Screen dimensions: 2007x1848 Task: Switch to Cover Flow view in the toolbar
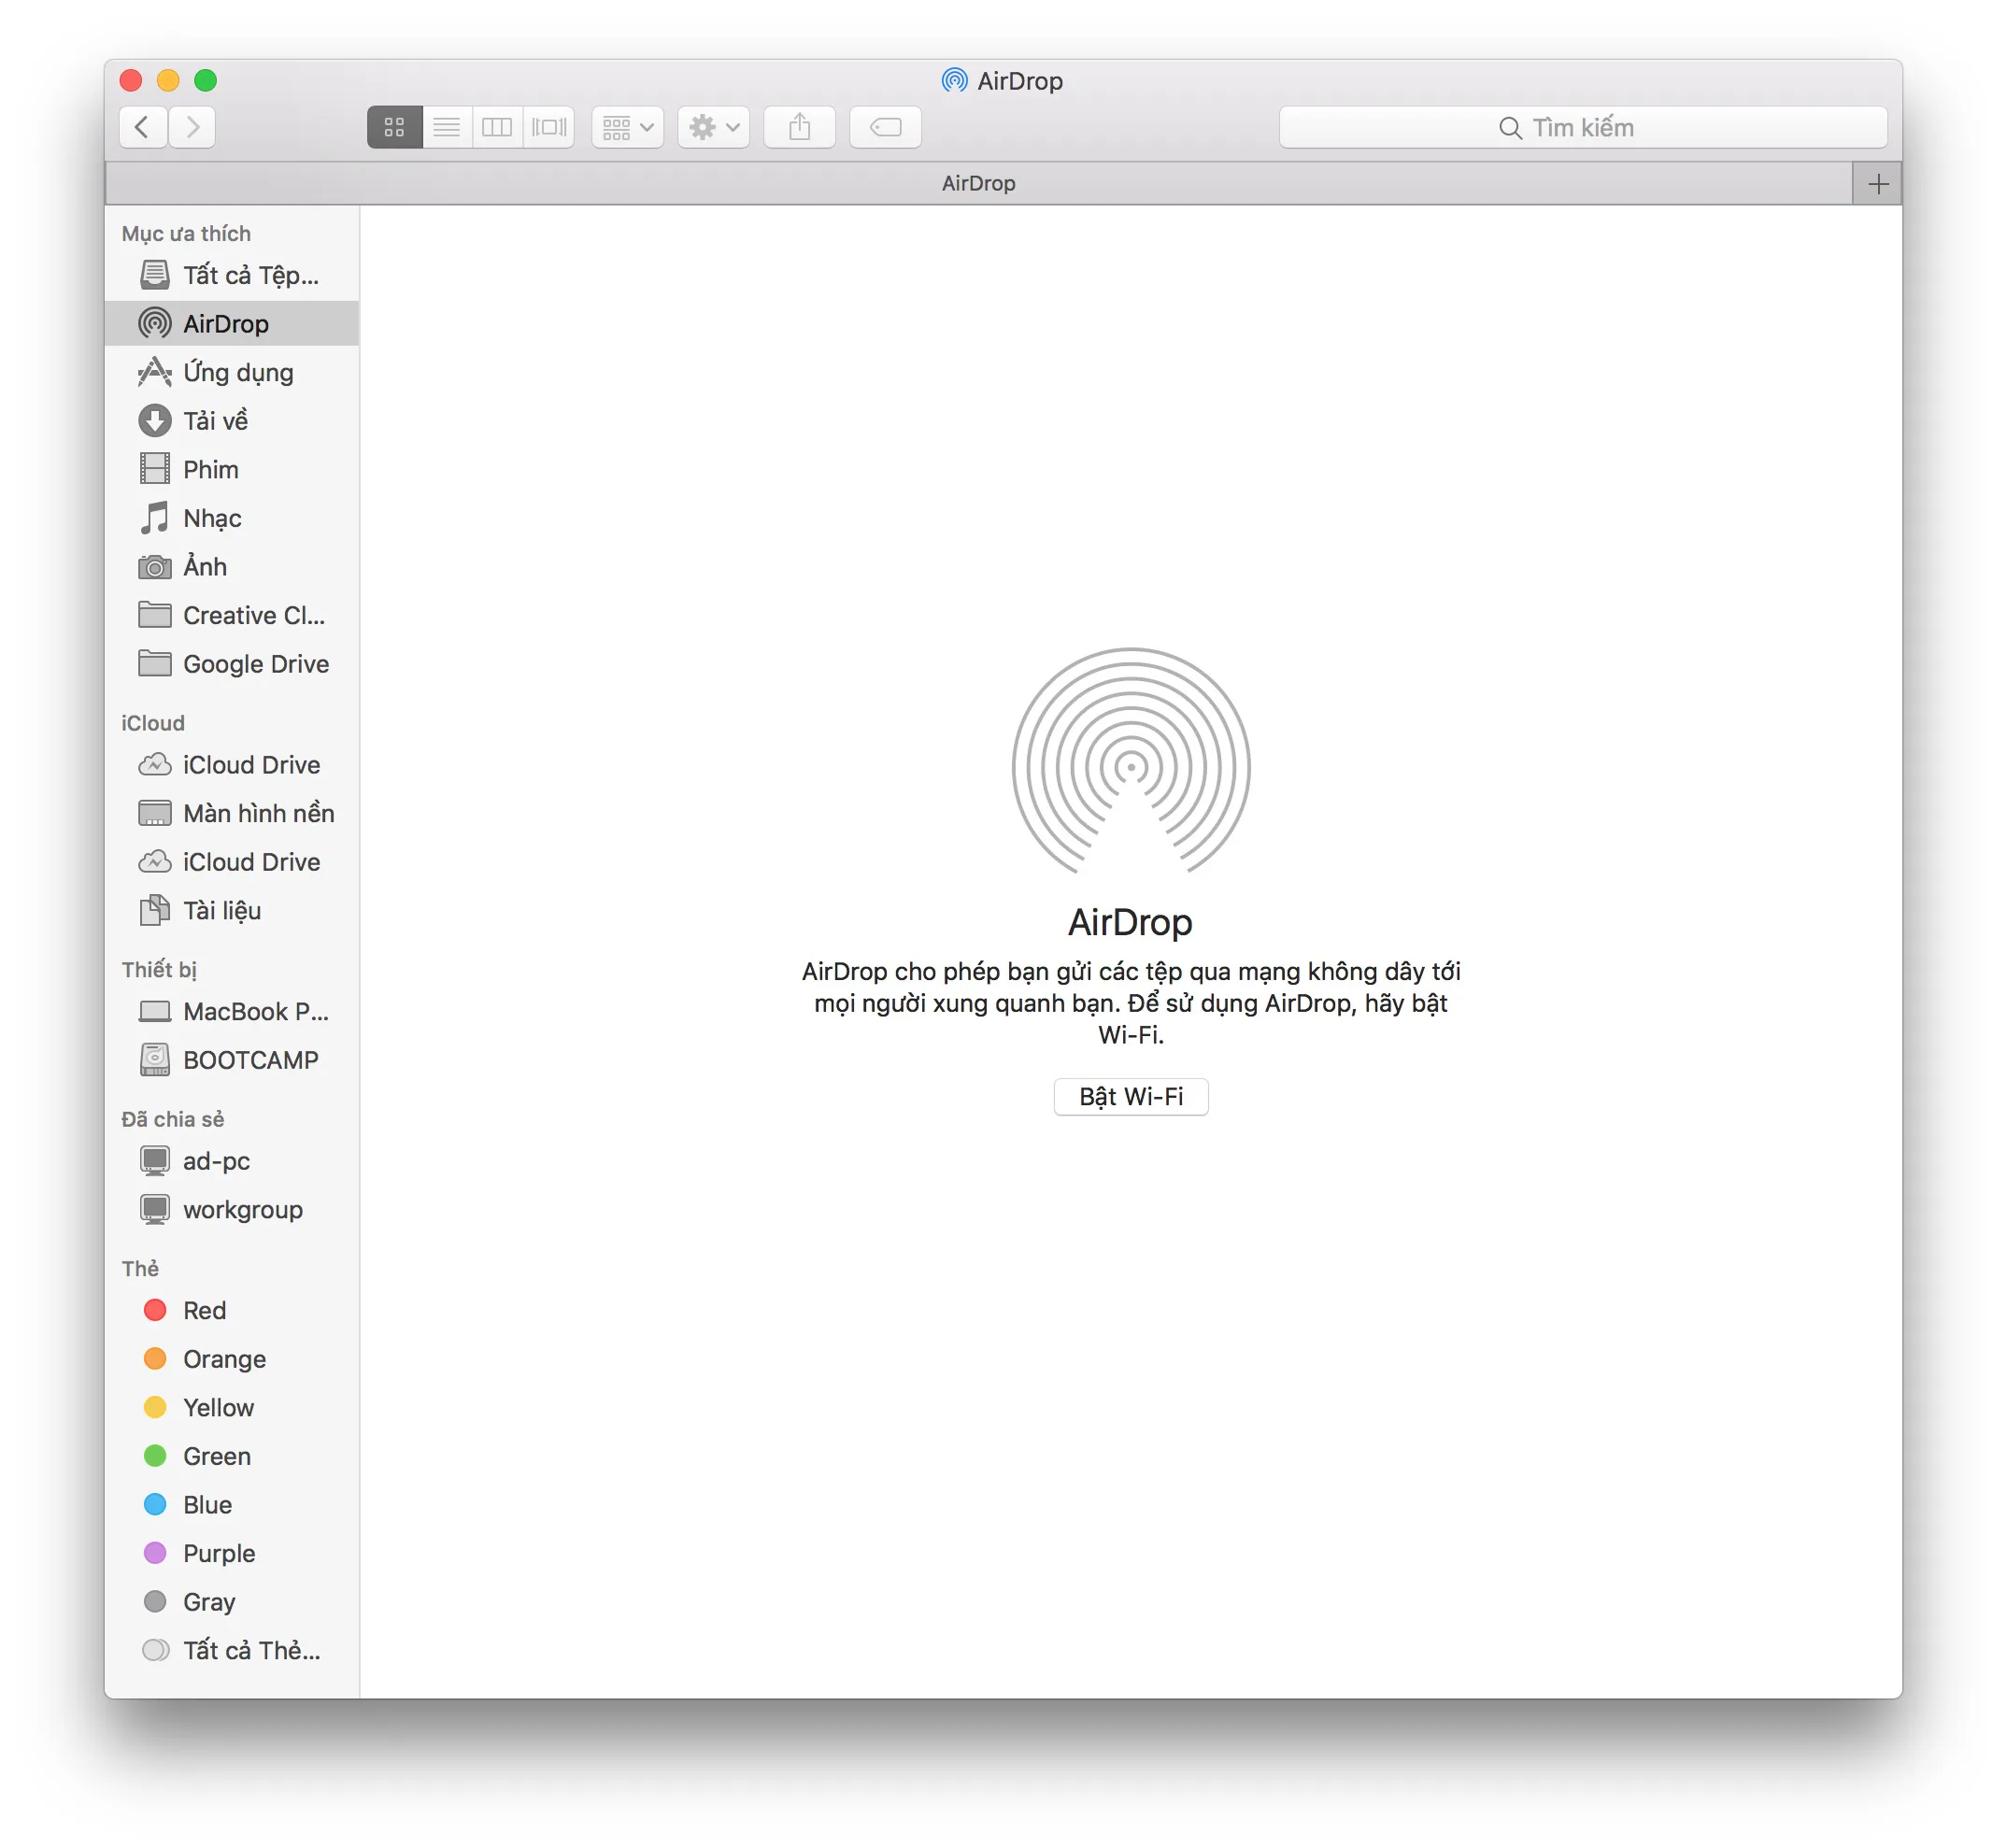point(548,127)
